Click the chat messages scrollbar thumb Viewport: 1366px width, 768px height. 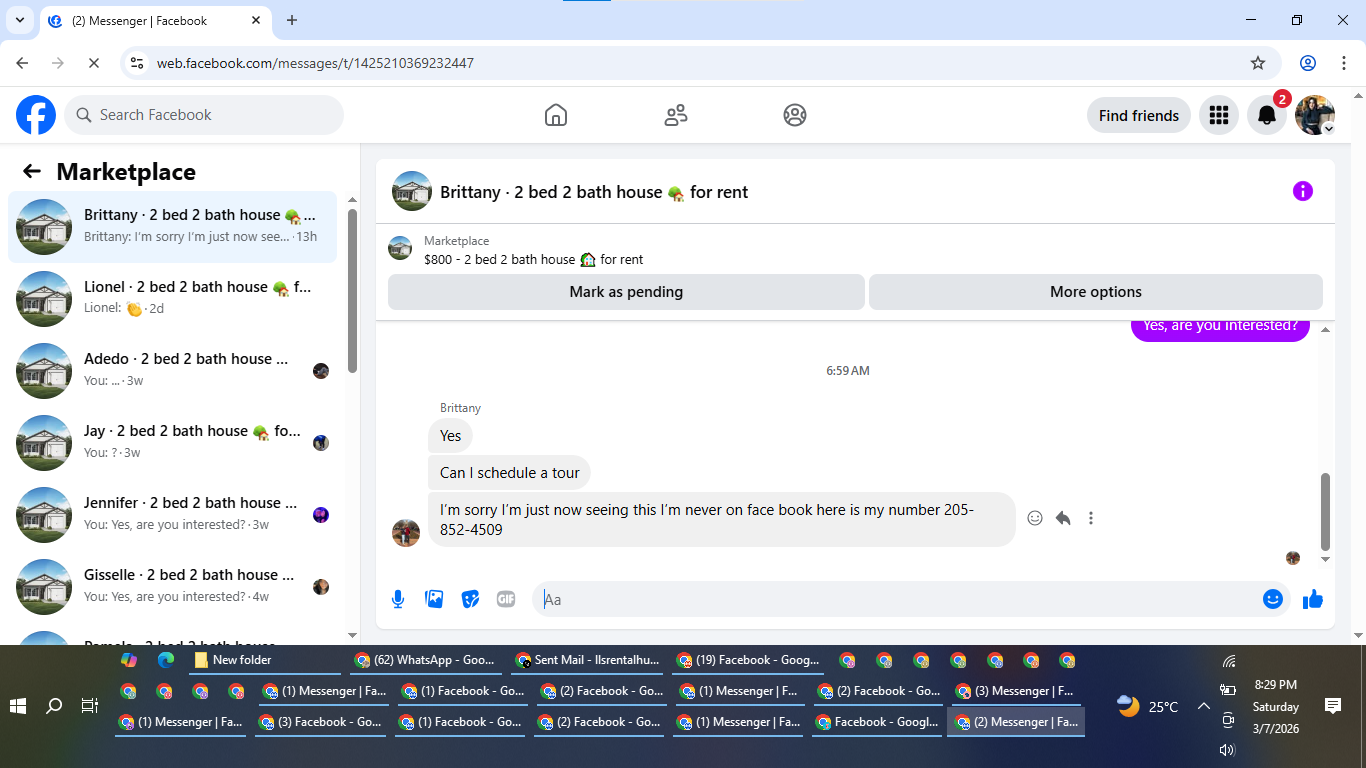coord(1326,511)
